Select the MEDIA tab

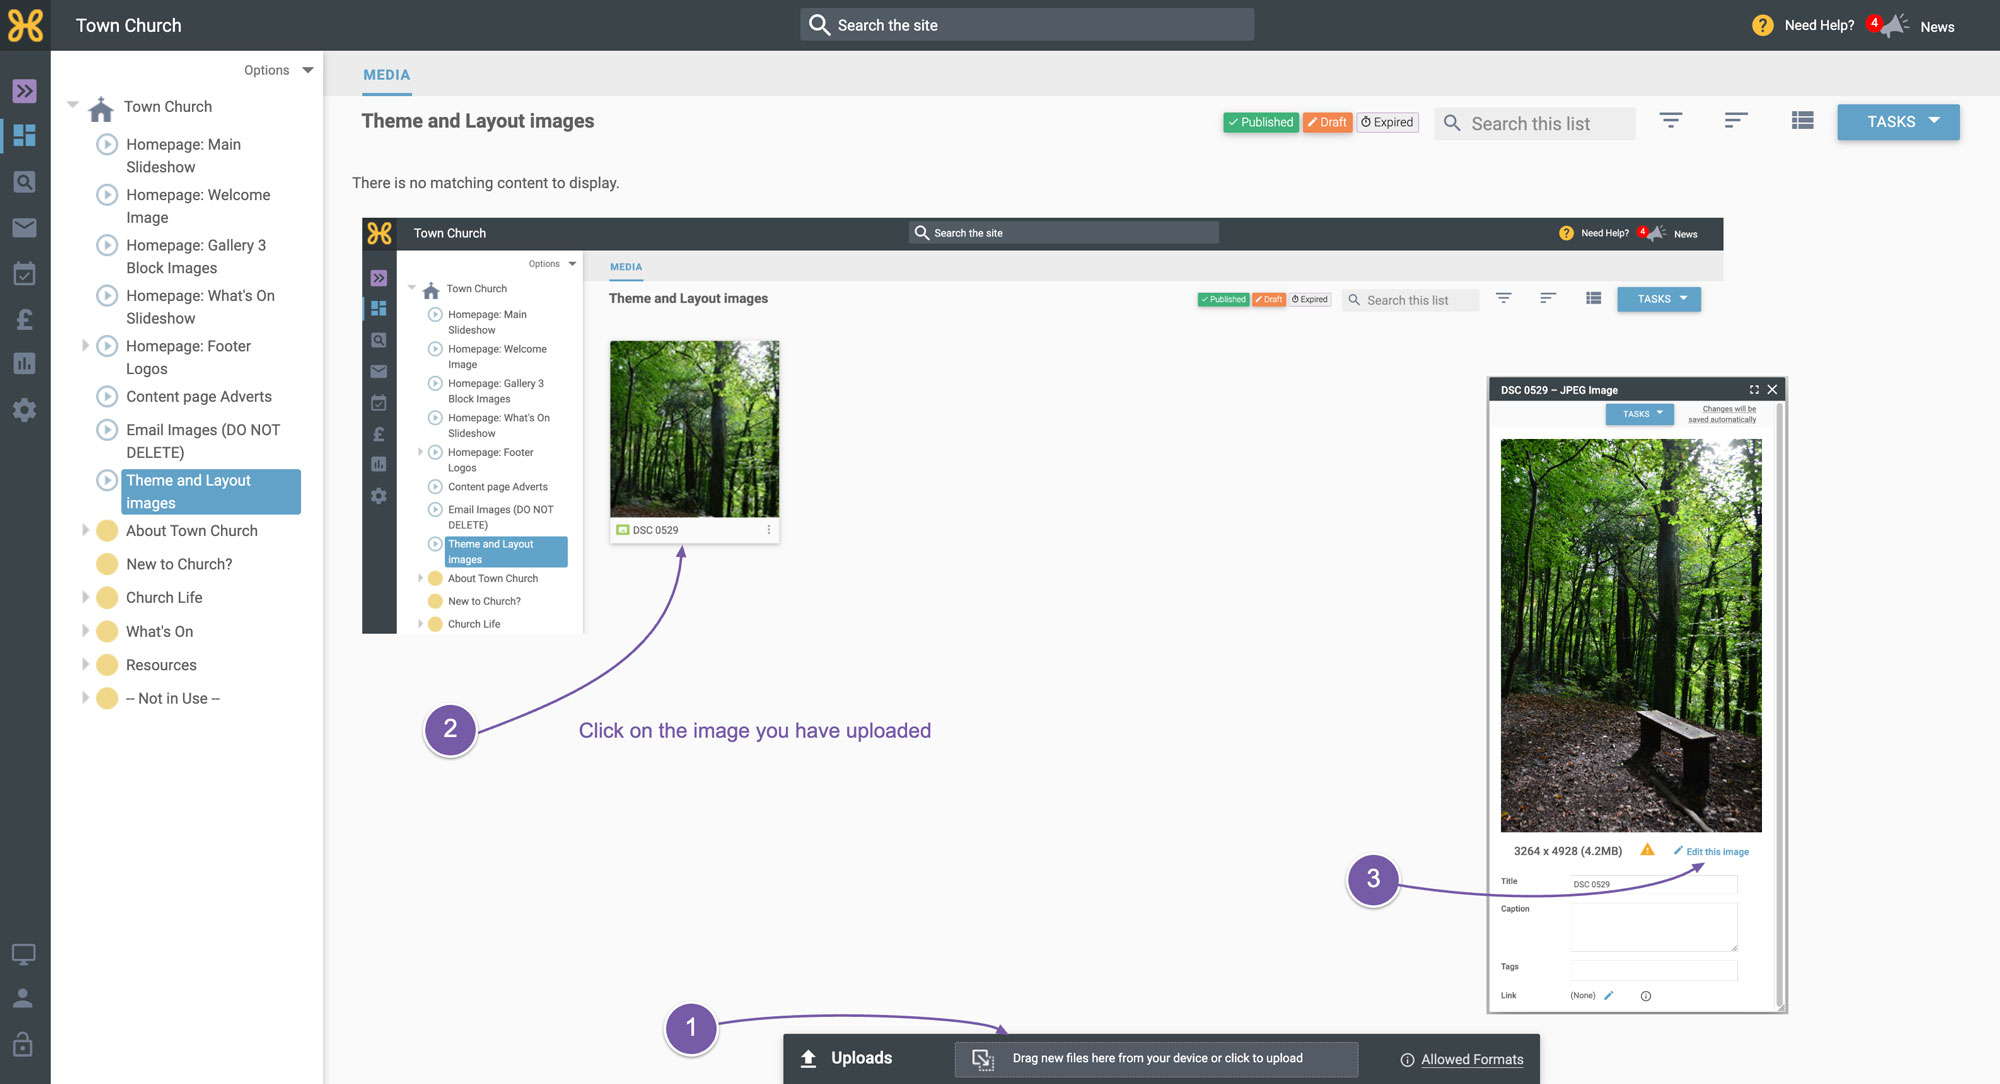387,75
